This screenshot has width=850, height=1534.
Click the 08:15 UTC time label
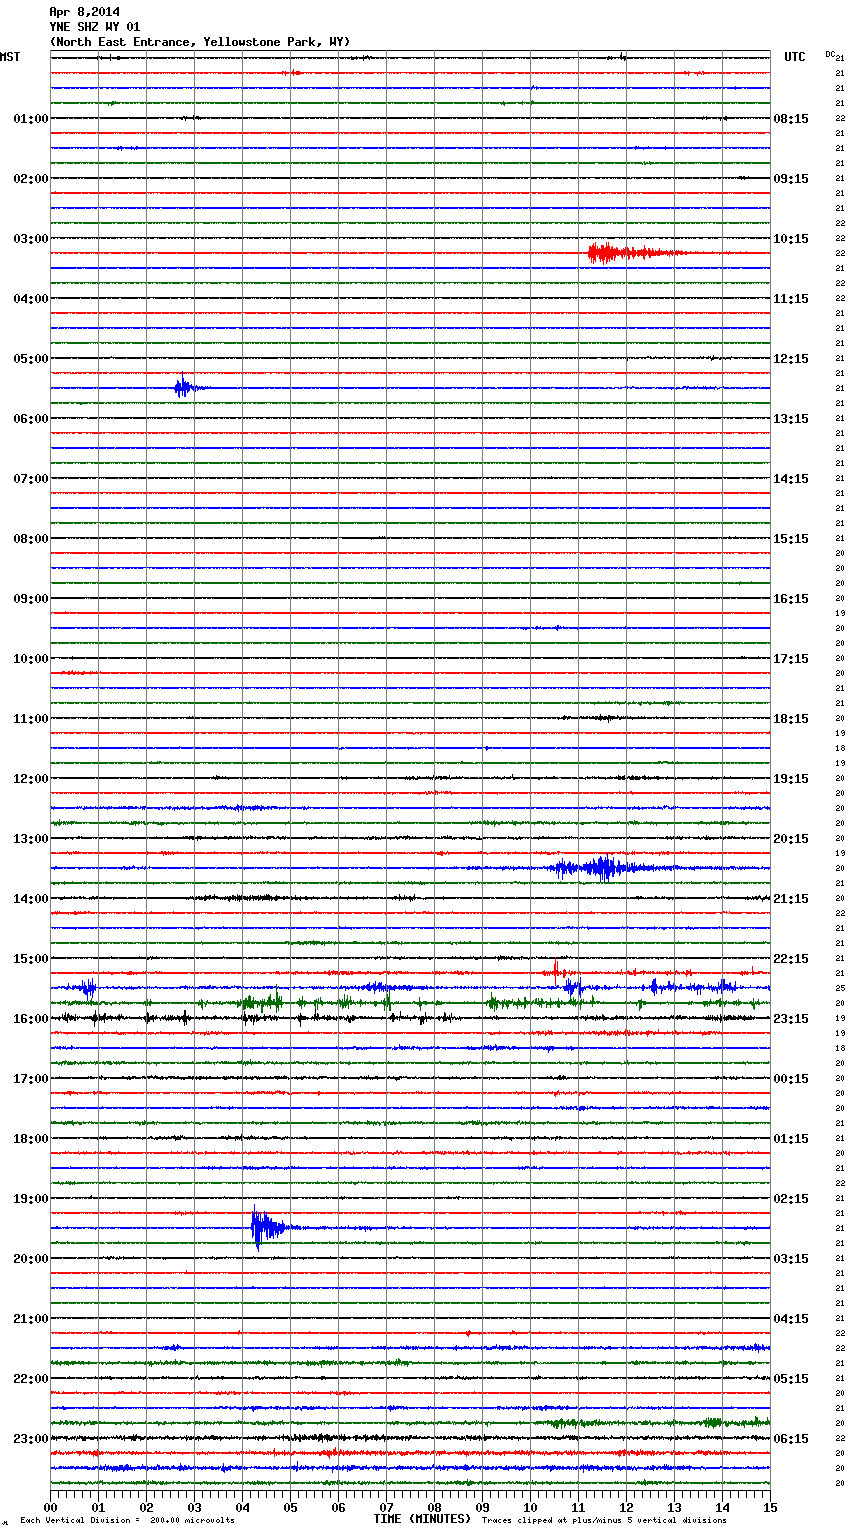point(791,119)
